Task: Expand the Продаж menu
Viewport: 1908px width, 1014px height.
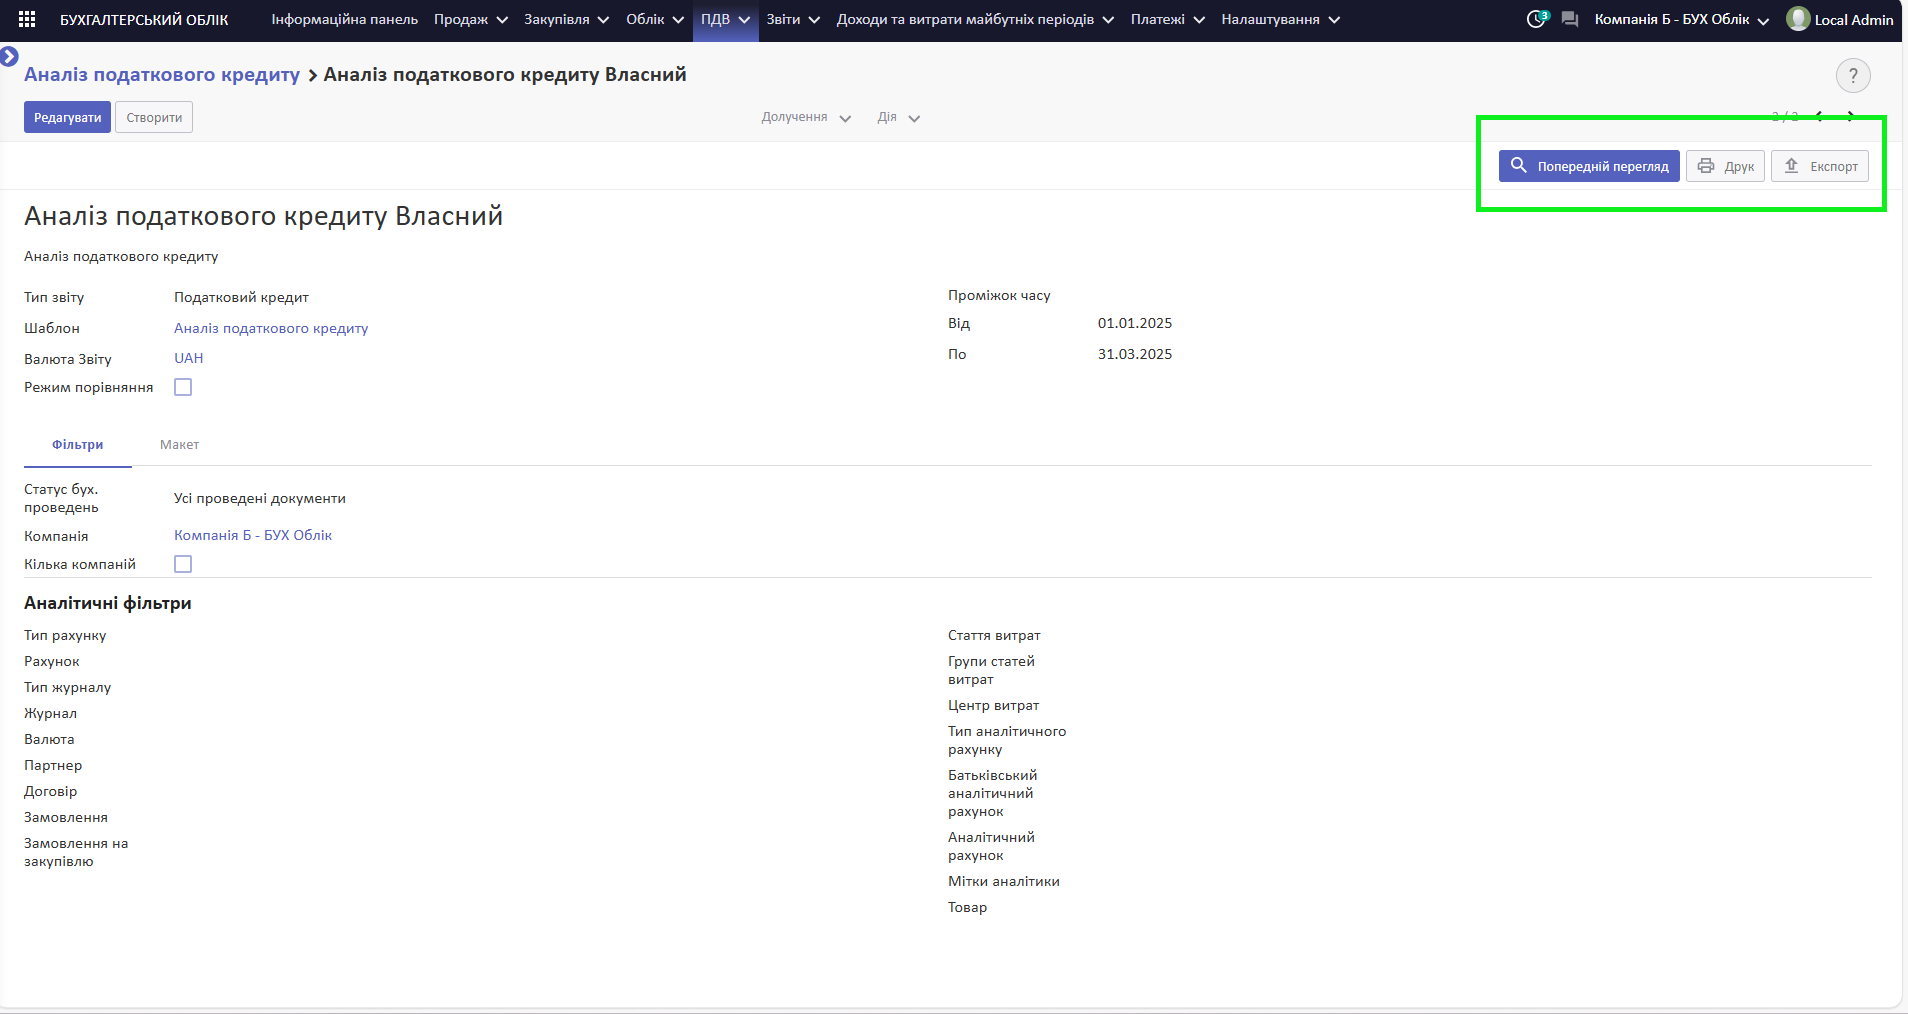Action: tap(471, 19)
